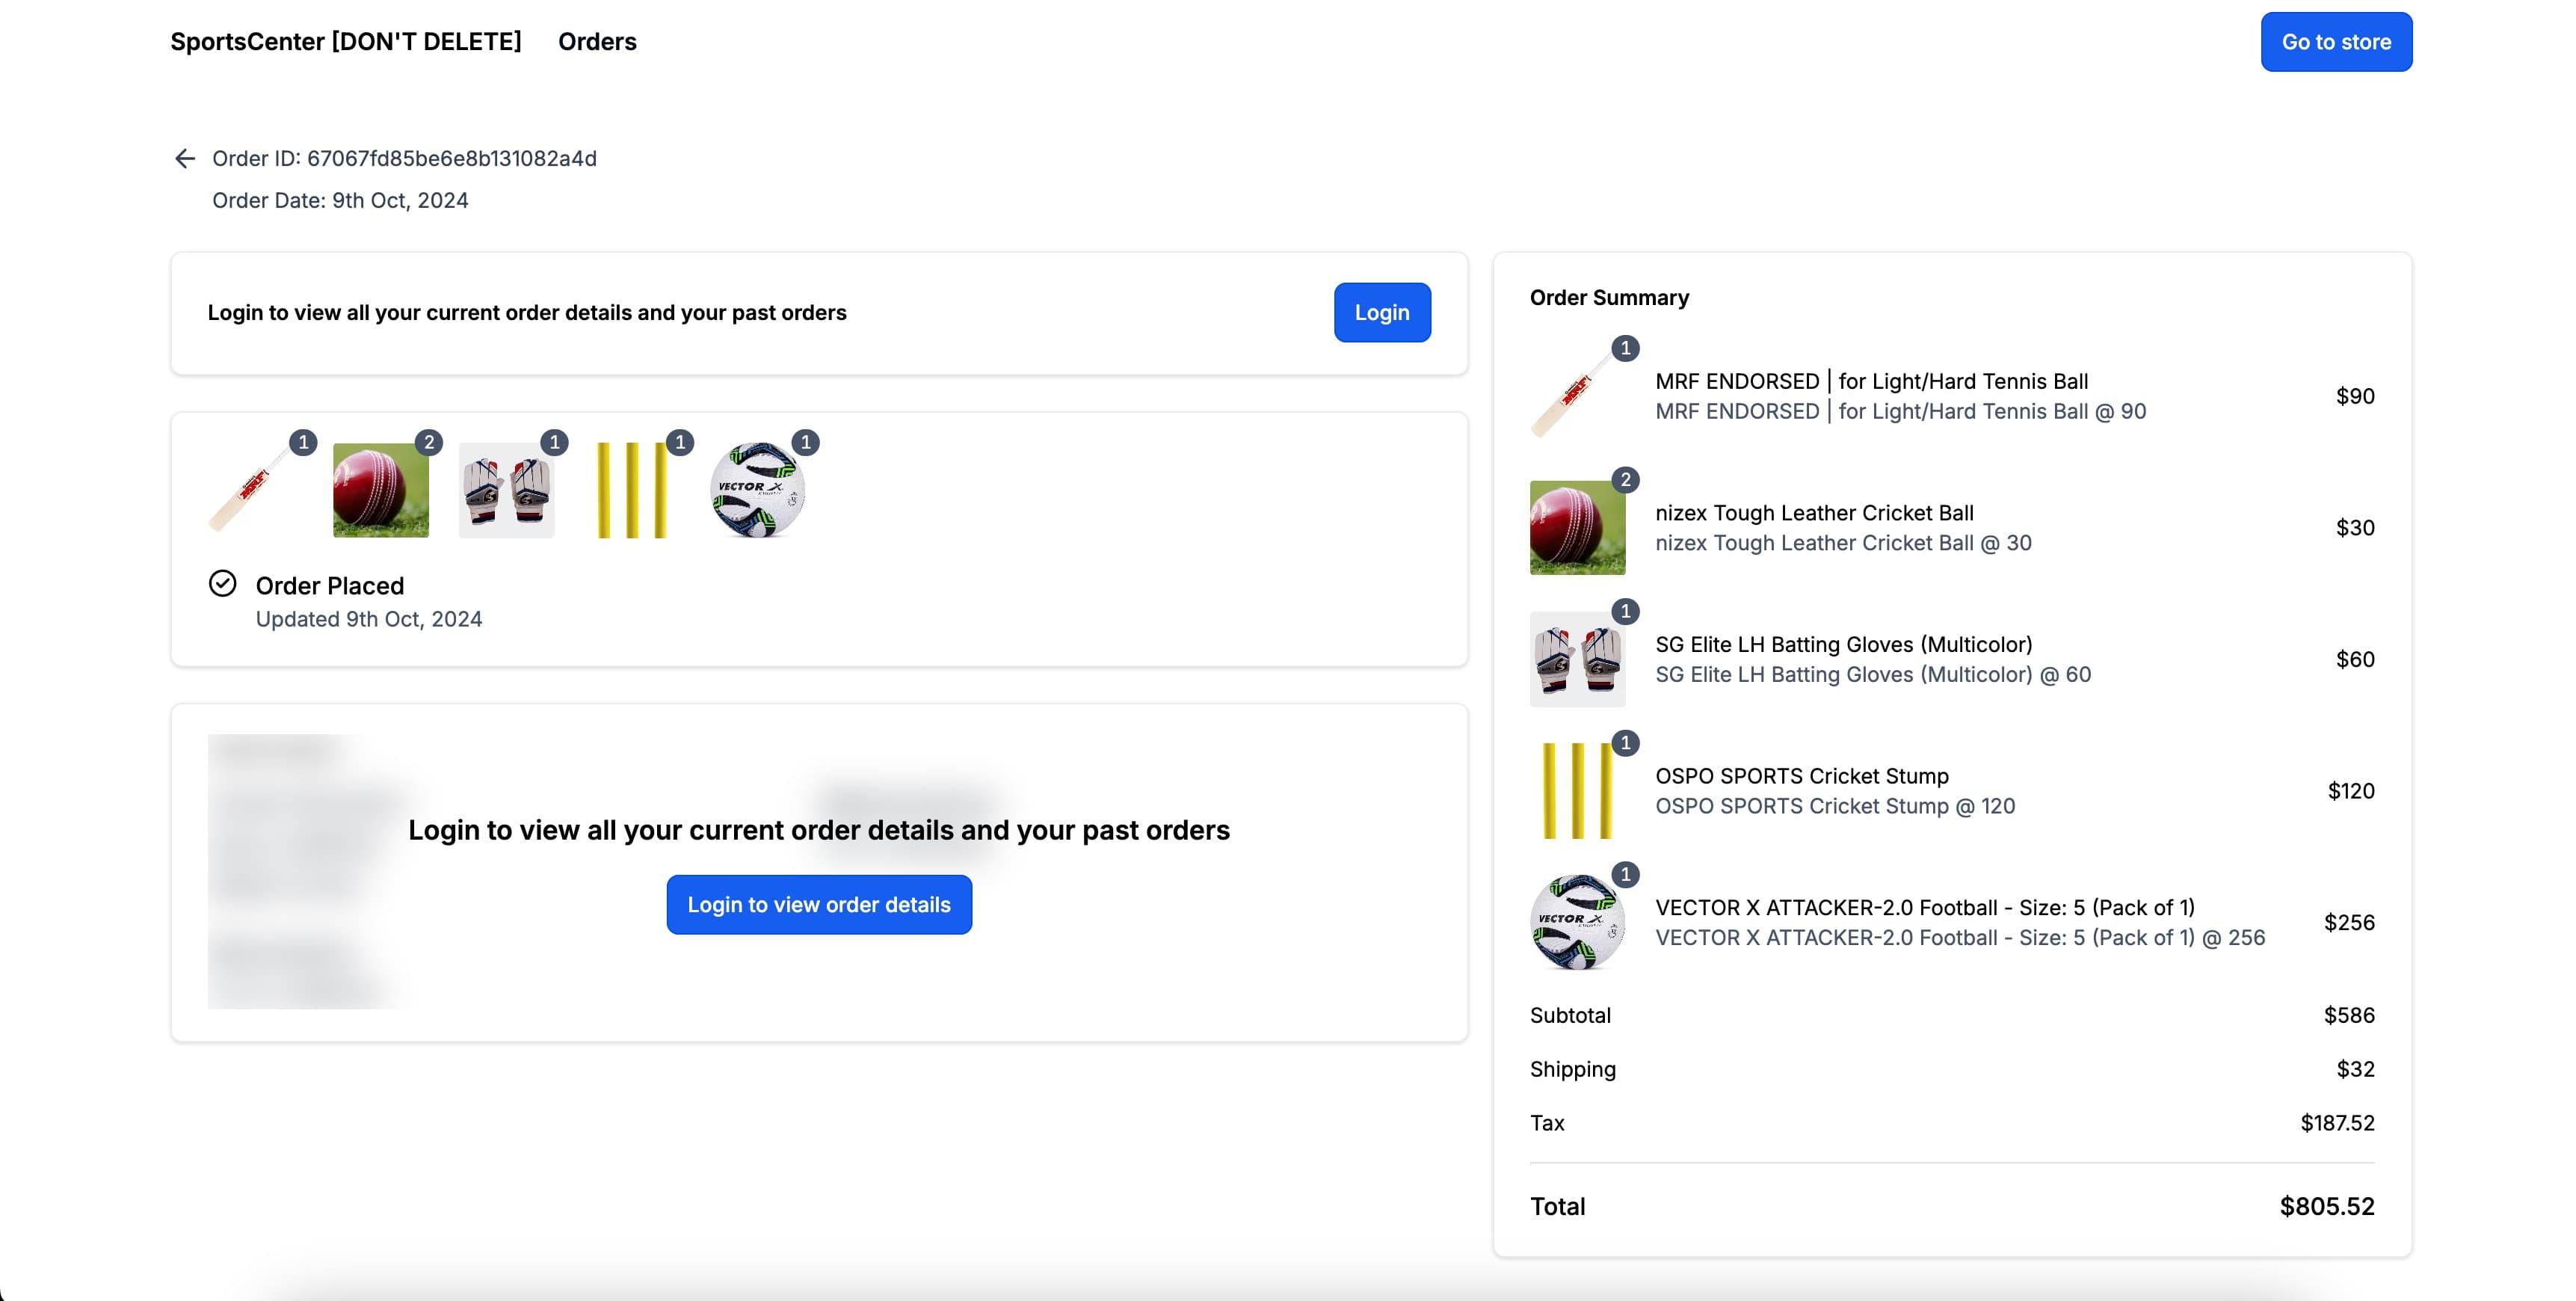Click the back arrow beside Order ID
This screenshot has width=2576, height=1301.
[185, 158]
